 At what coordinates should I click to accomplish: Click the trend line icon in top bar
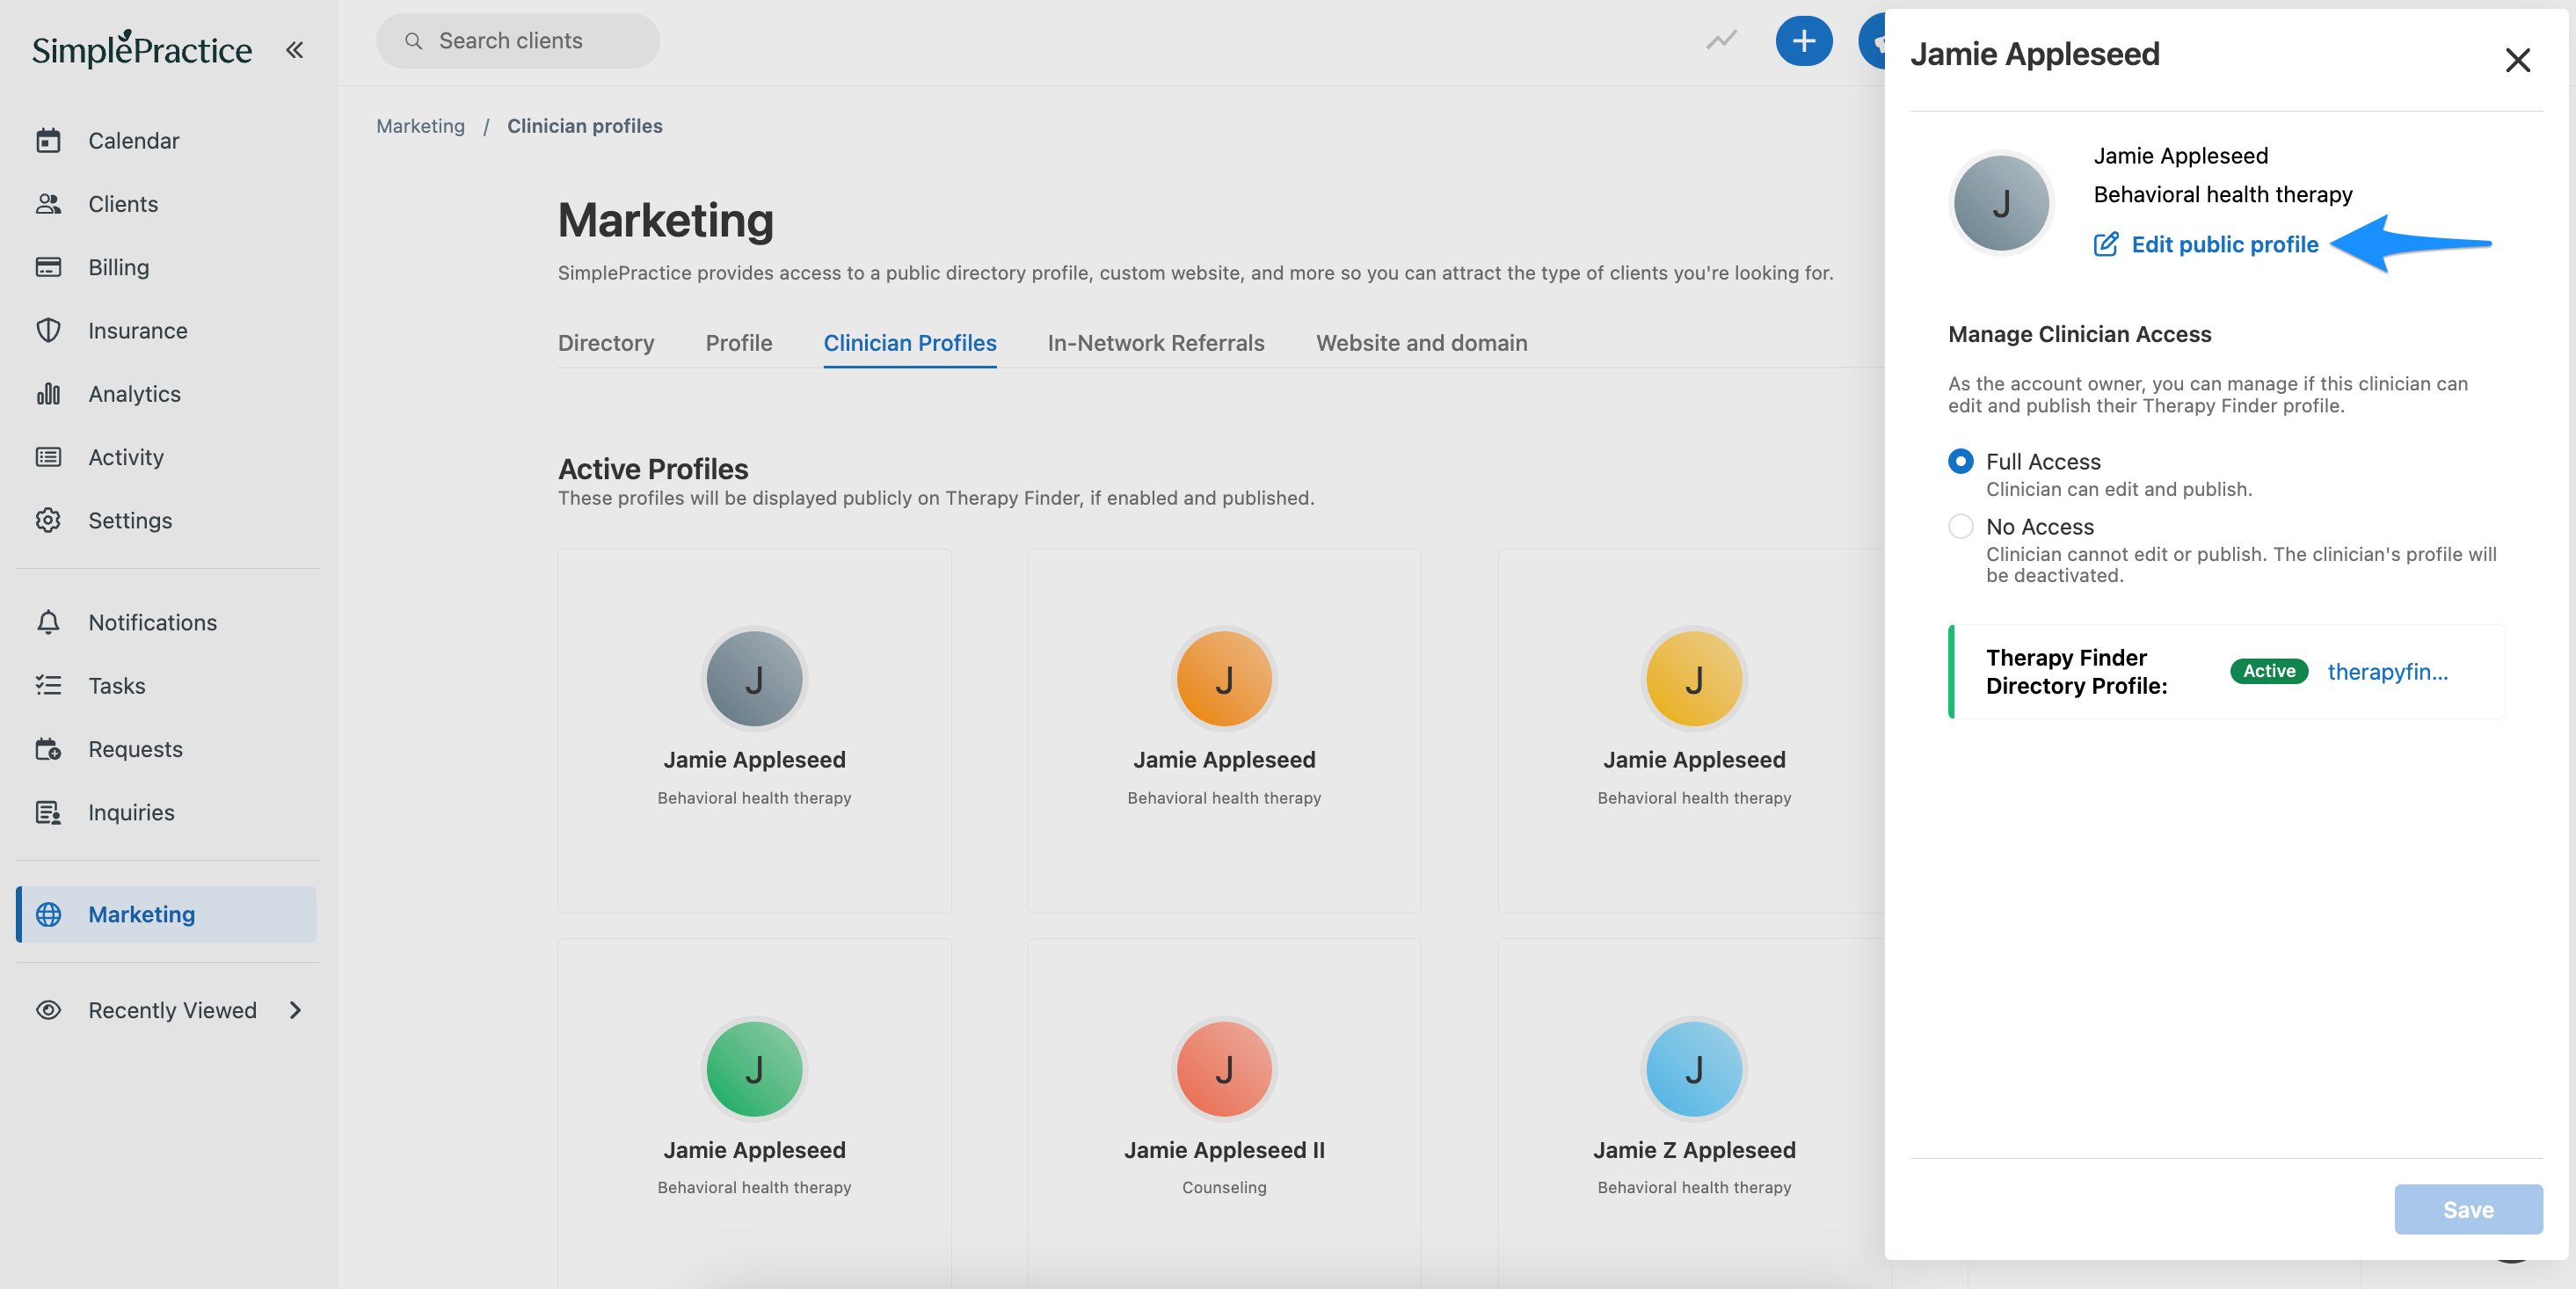1722,41
